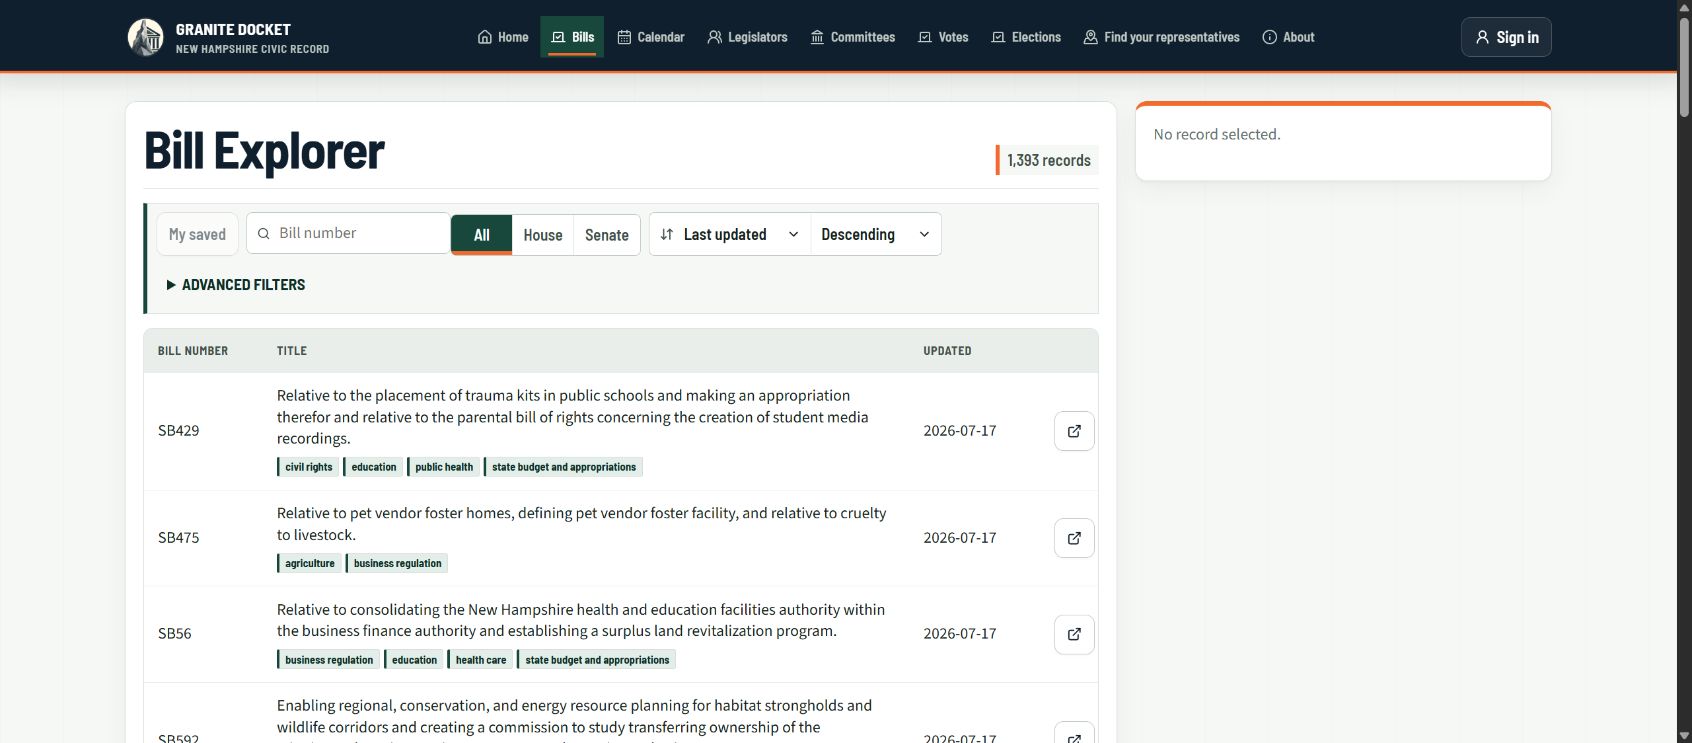Click the civil rights tag on SB429
This screenshot has height=743, width=1692.
(x=308, y=467)
